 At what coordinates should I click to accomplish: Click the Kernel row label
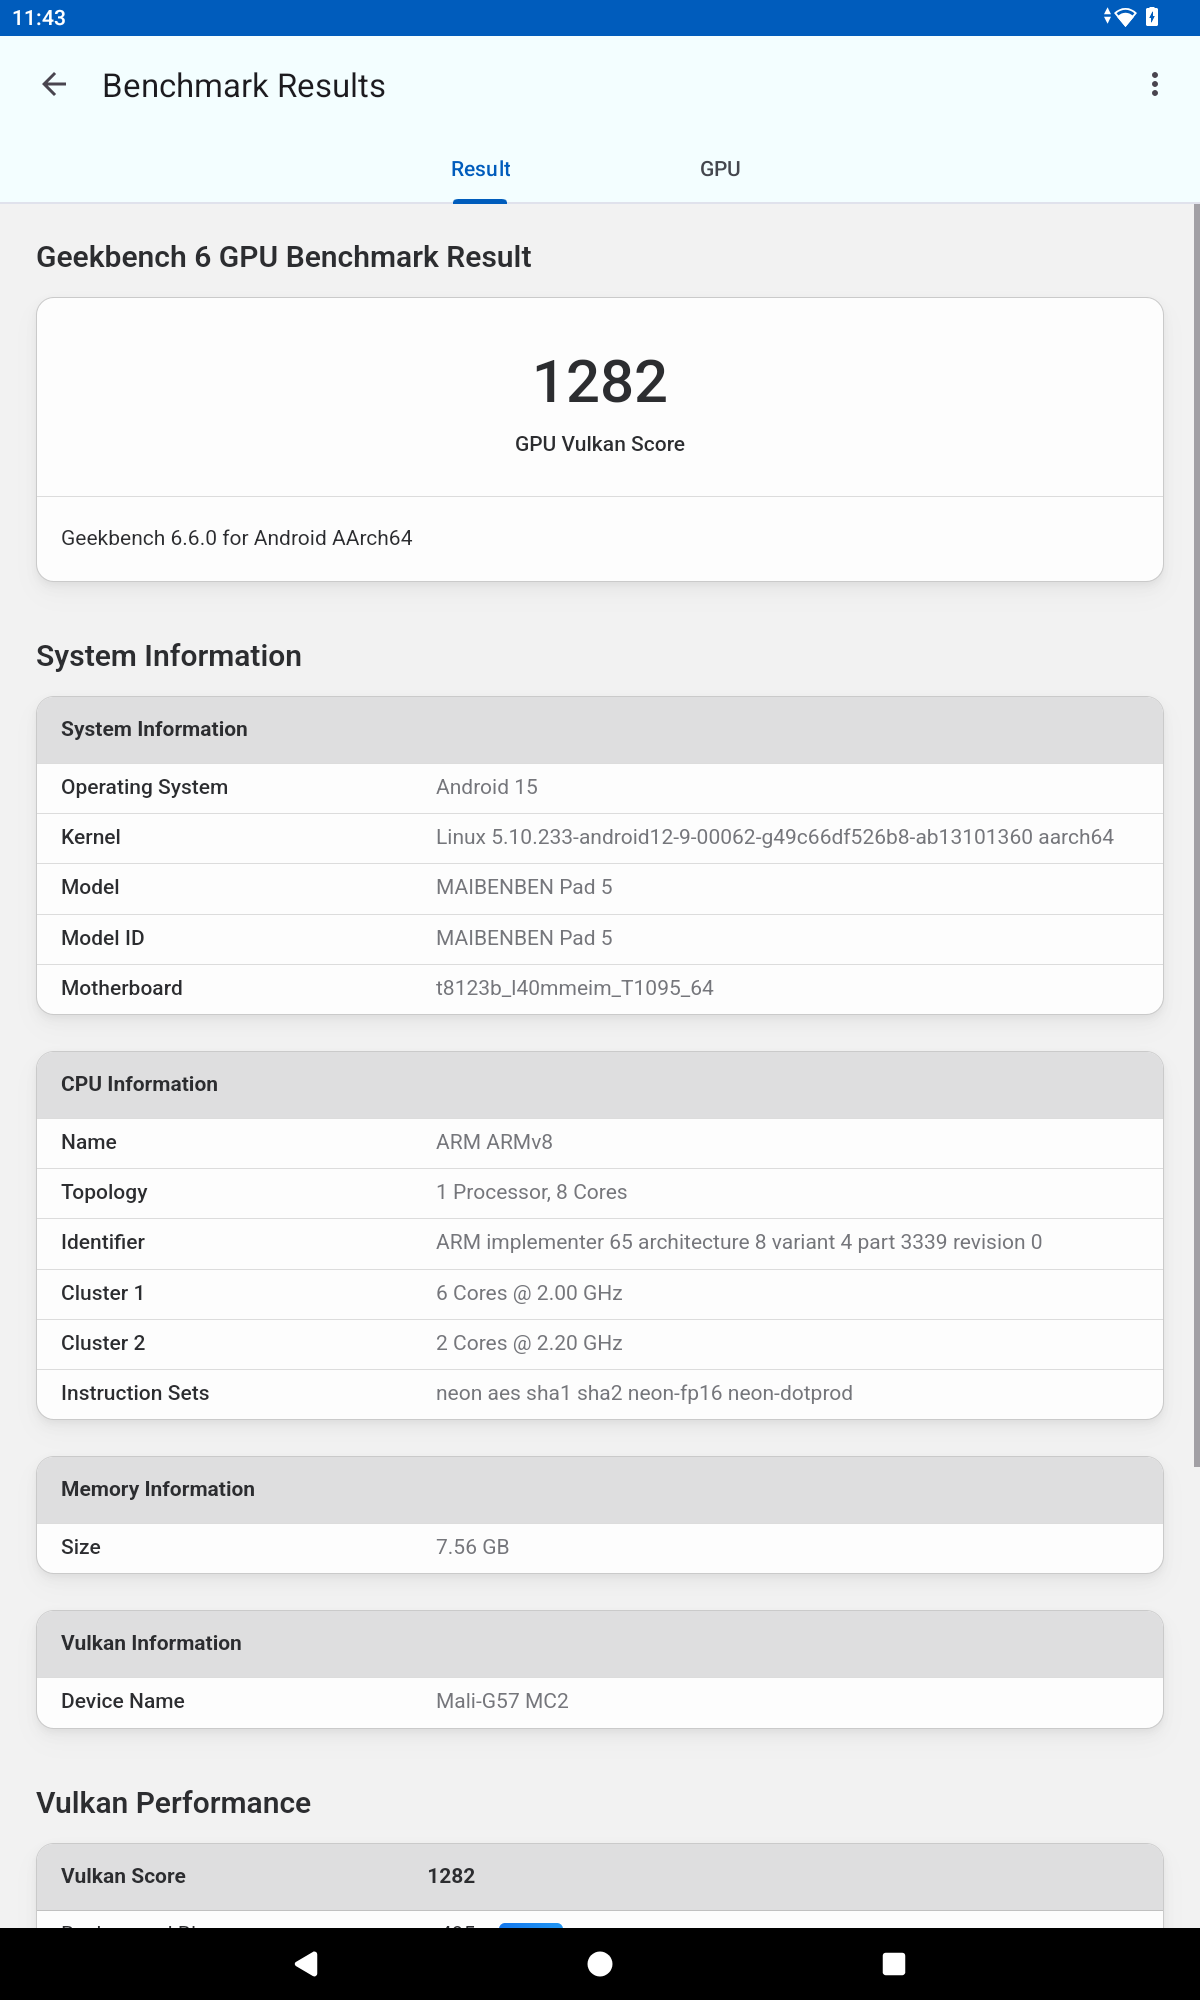point(91,837)
